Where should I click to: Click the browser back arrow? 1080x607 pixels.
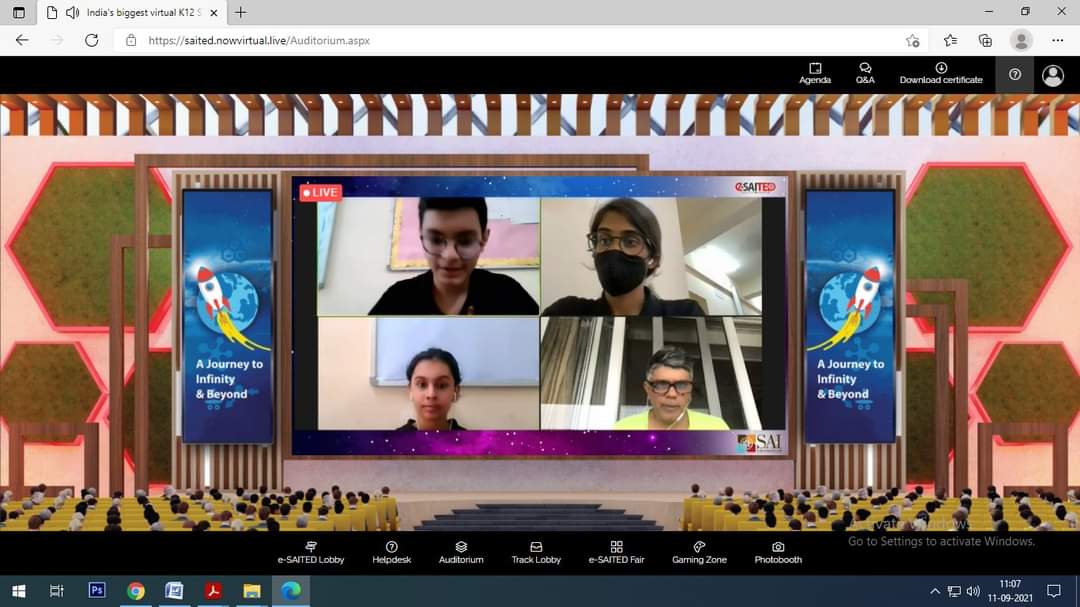22,41
